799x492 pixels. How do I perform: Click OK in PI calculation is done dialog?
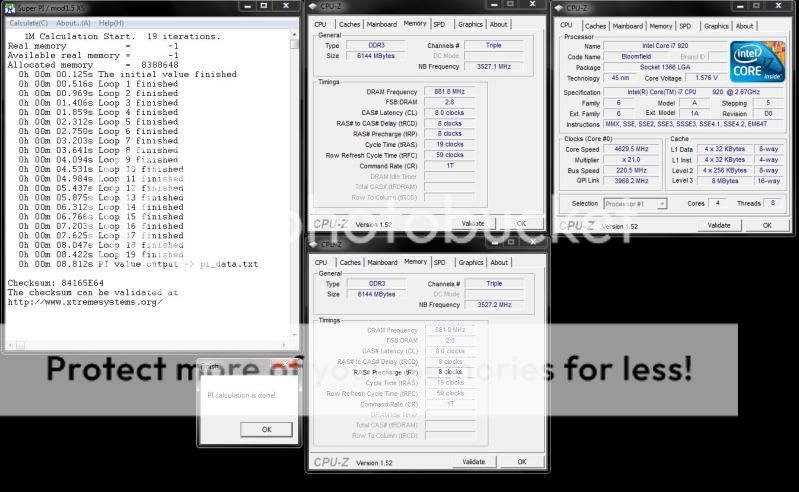click(x=266, y=429)
